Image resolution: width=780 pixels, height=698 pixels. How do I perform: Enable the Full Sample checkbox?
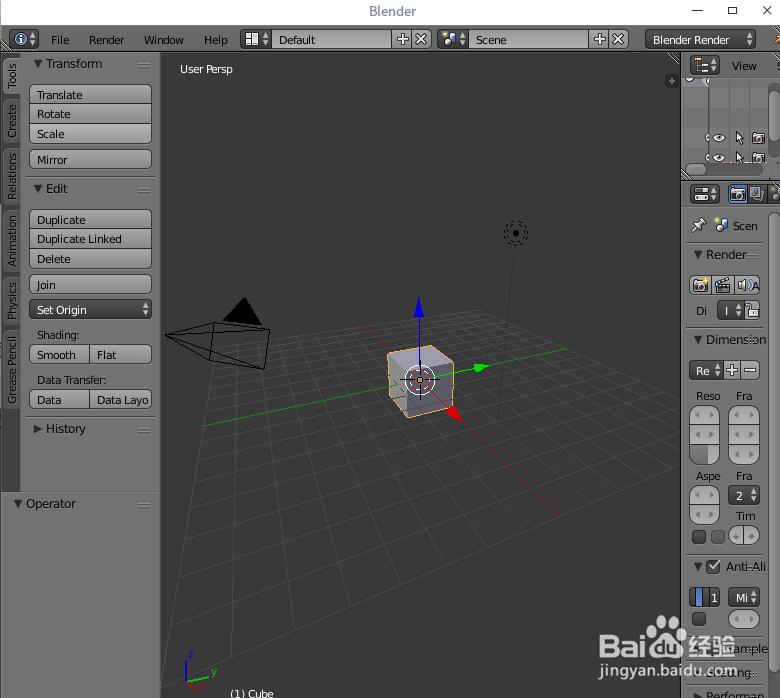[x=699, y=619]
